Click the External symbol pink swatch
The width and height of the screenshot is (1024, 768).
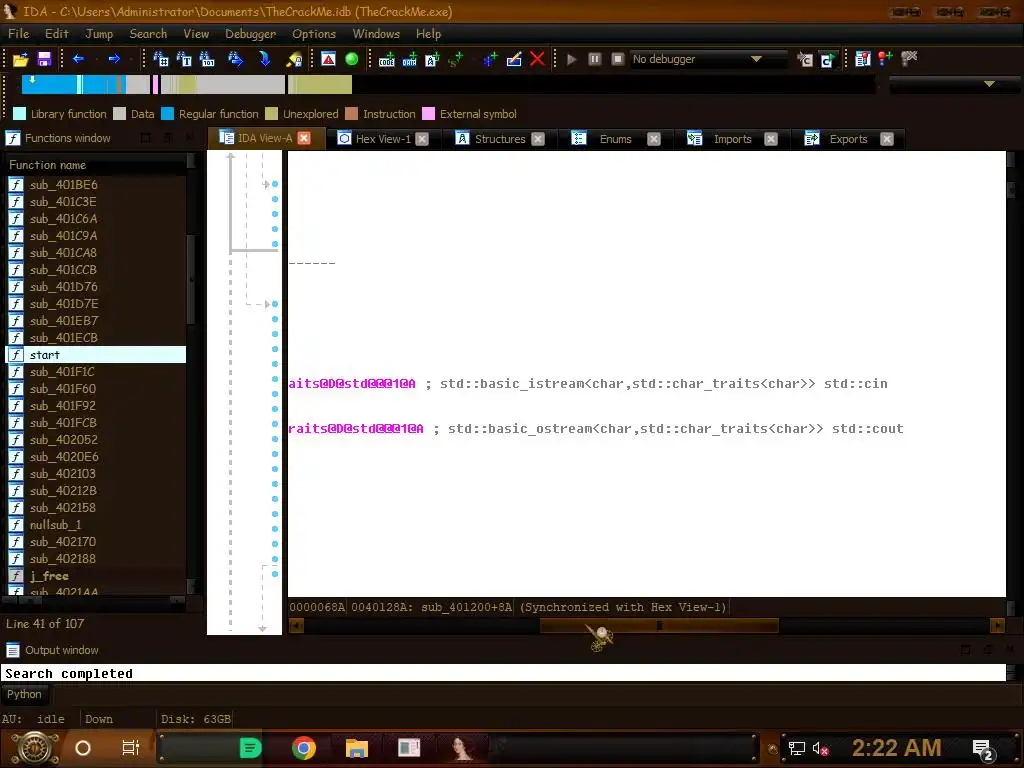pos(428,114)
